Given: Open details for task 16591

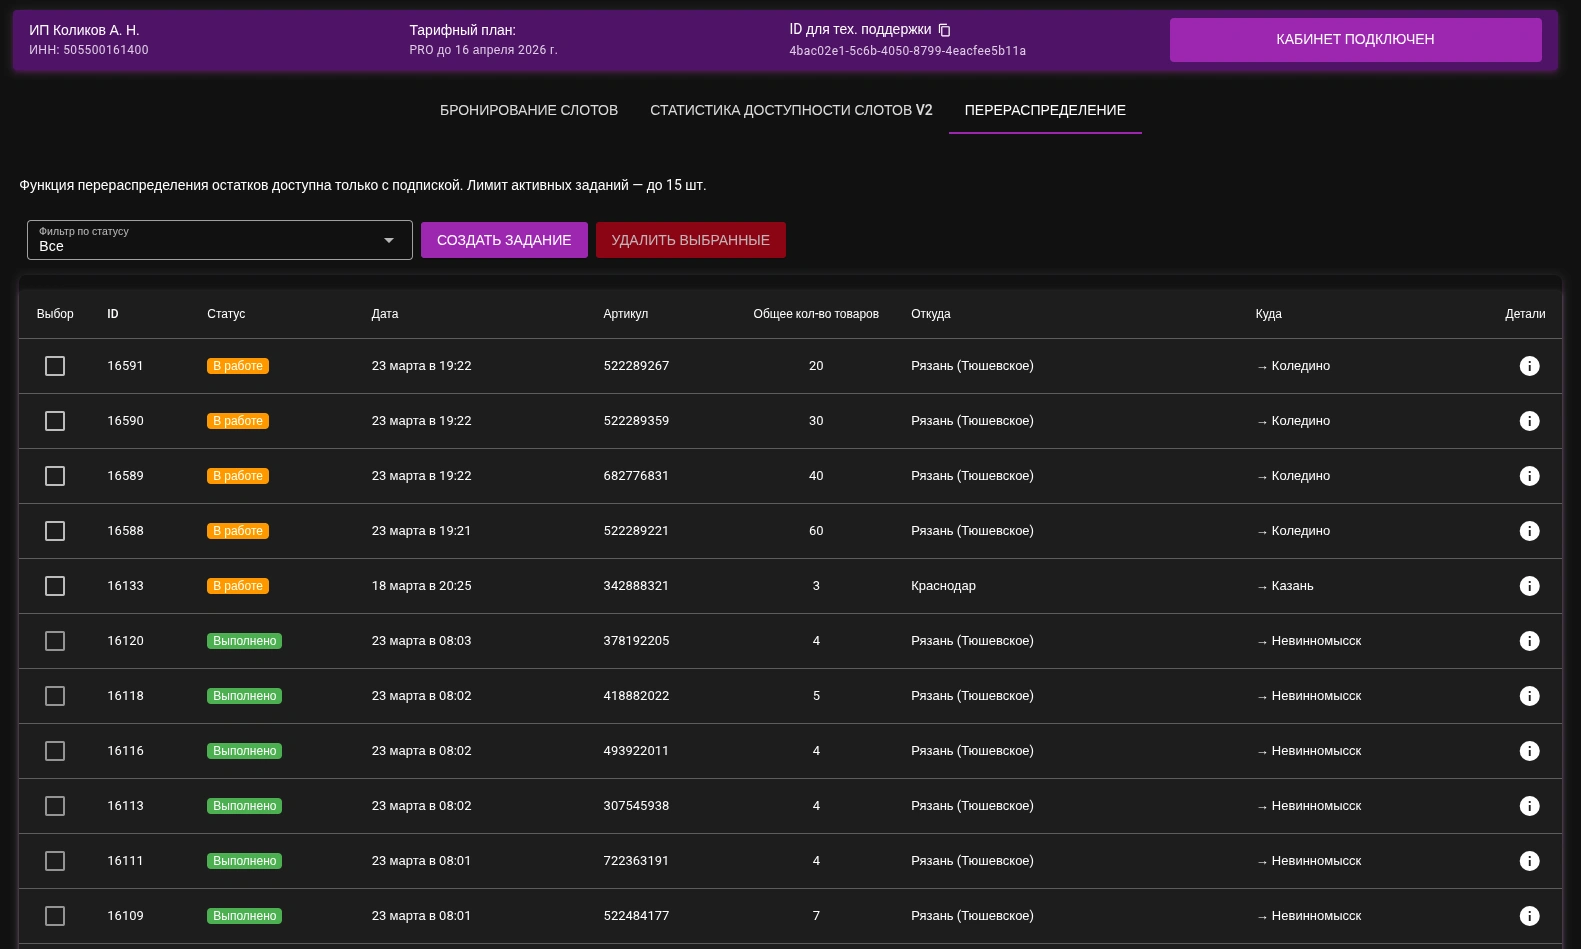Looking at the screenshot, I should [1529, 366].
